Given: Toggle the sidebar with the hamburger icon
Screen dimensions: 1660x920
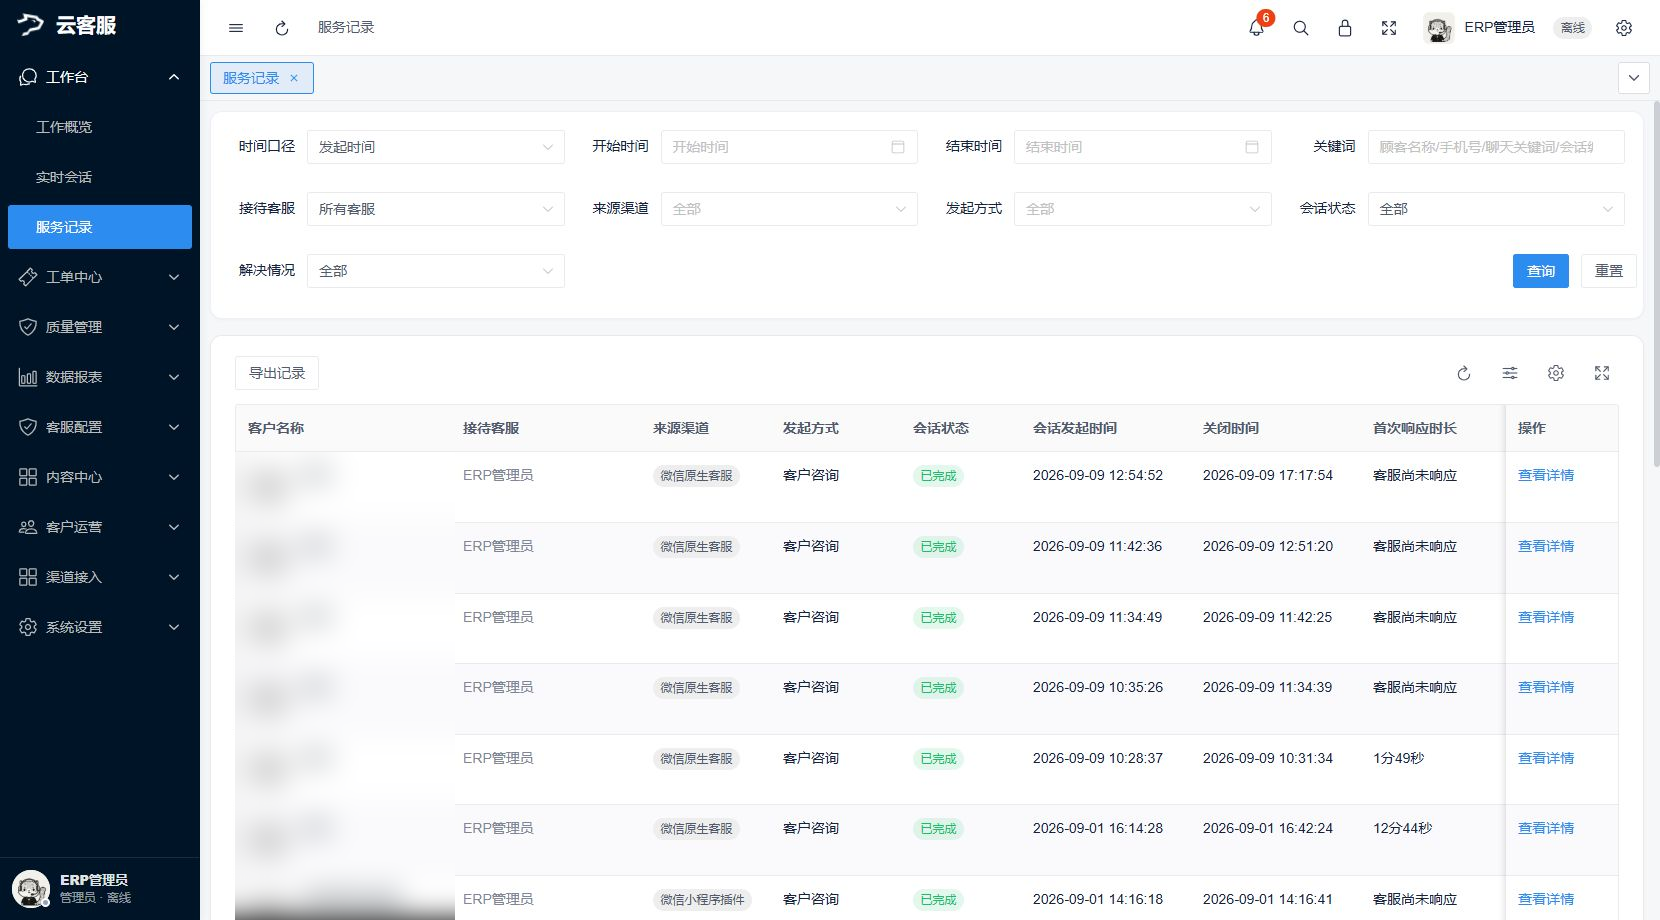Looking at the screenshot, I should click(x=236, y=28).
